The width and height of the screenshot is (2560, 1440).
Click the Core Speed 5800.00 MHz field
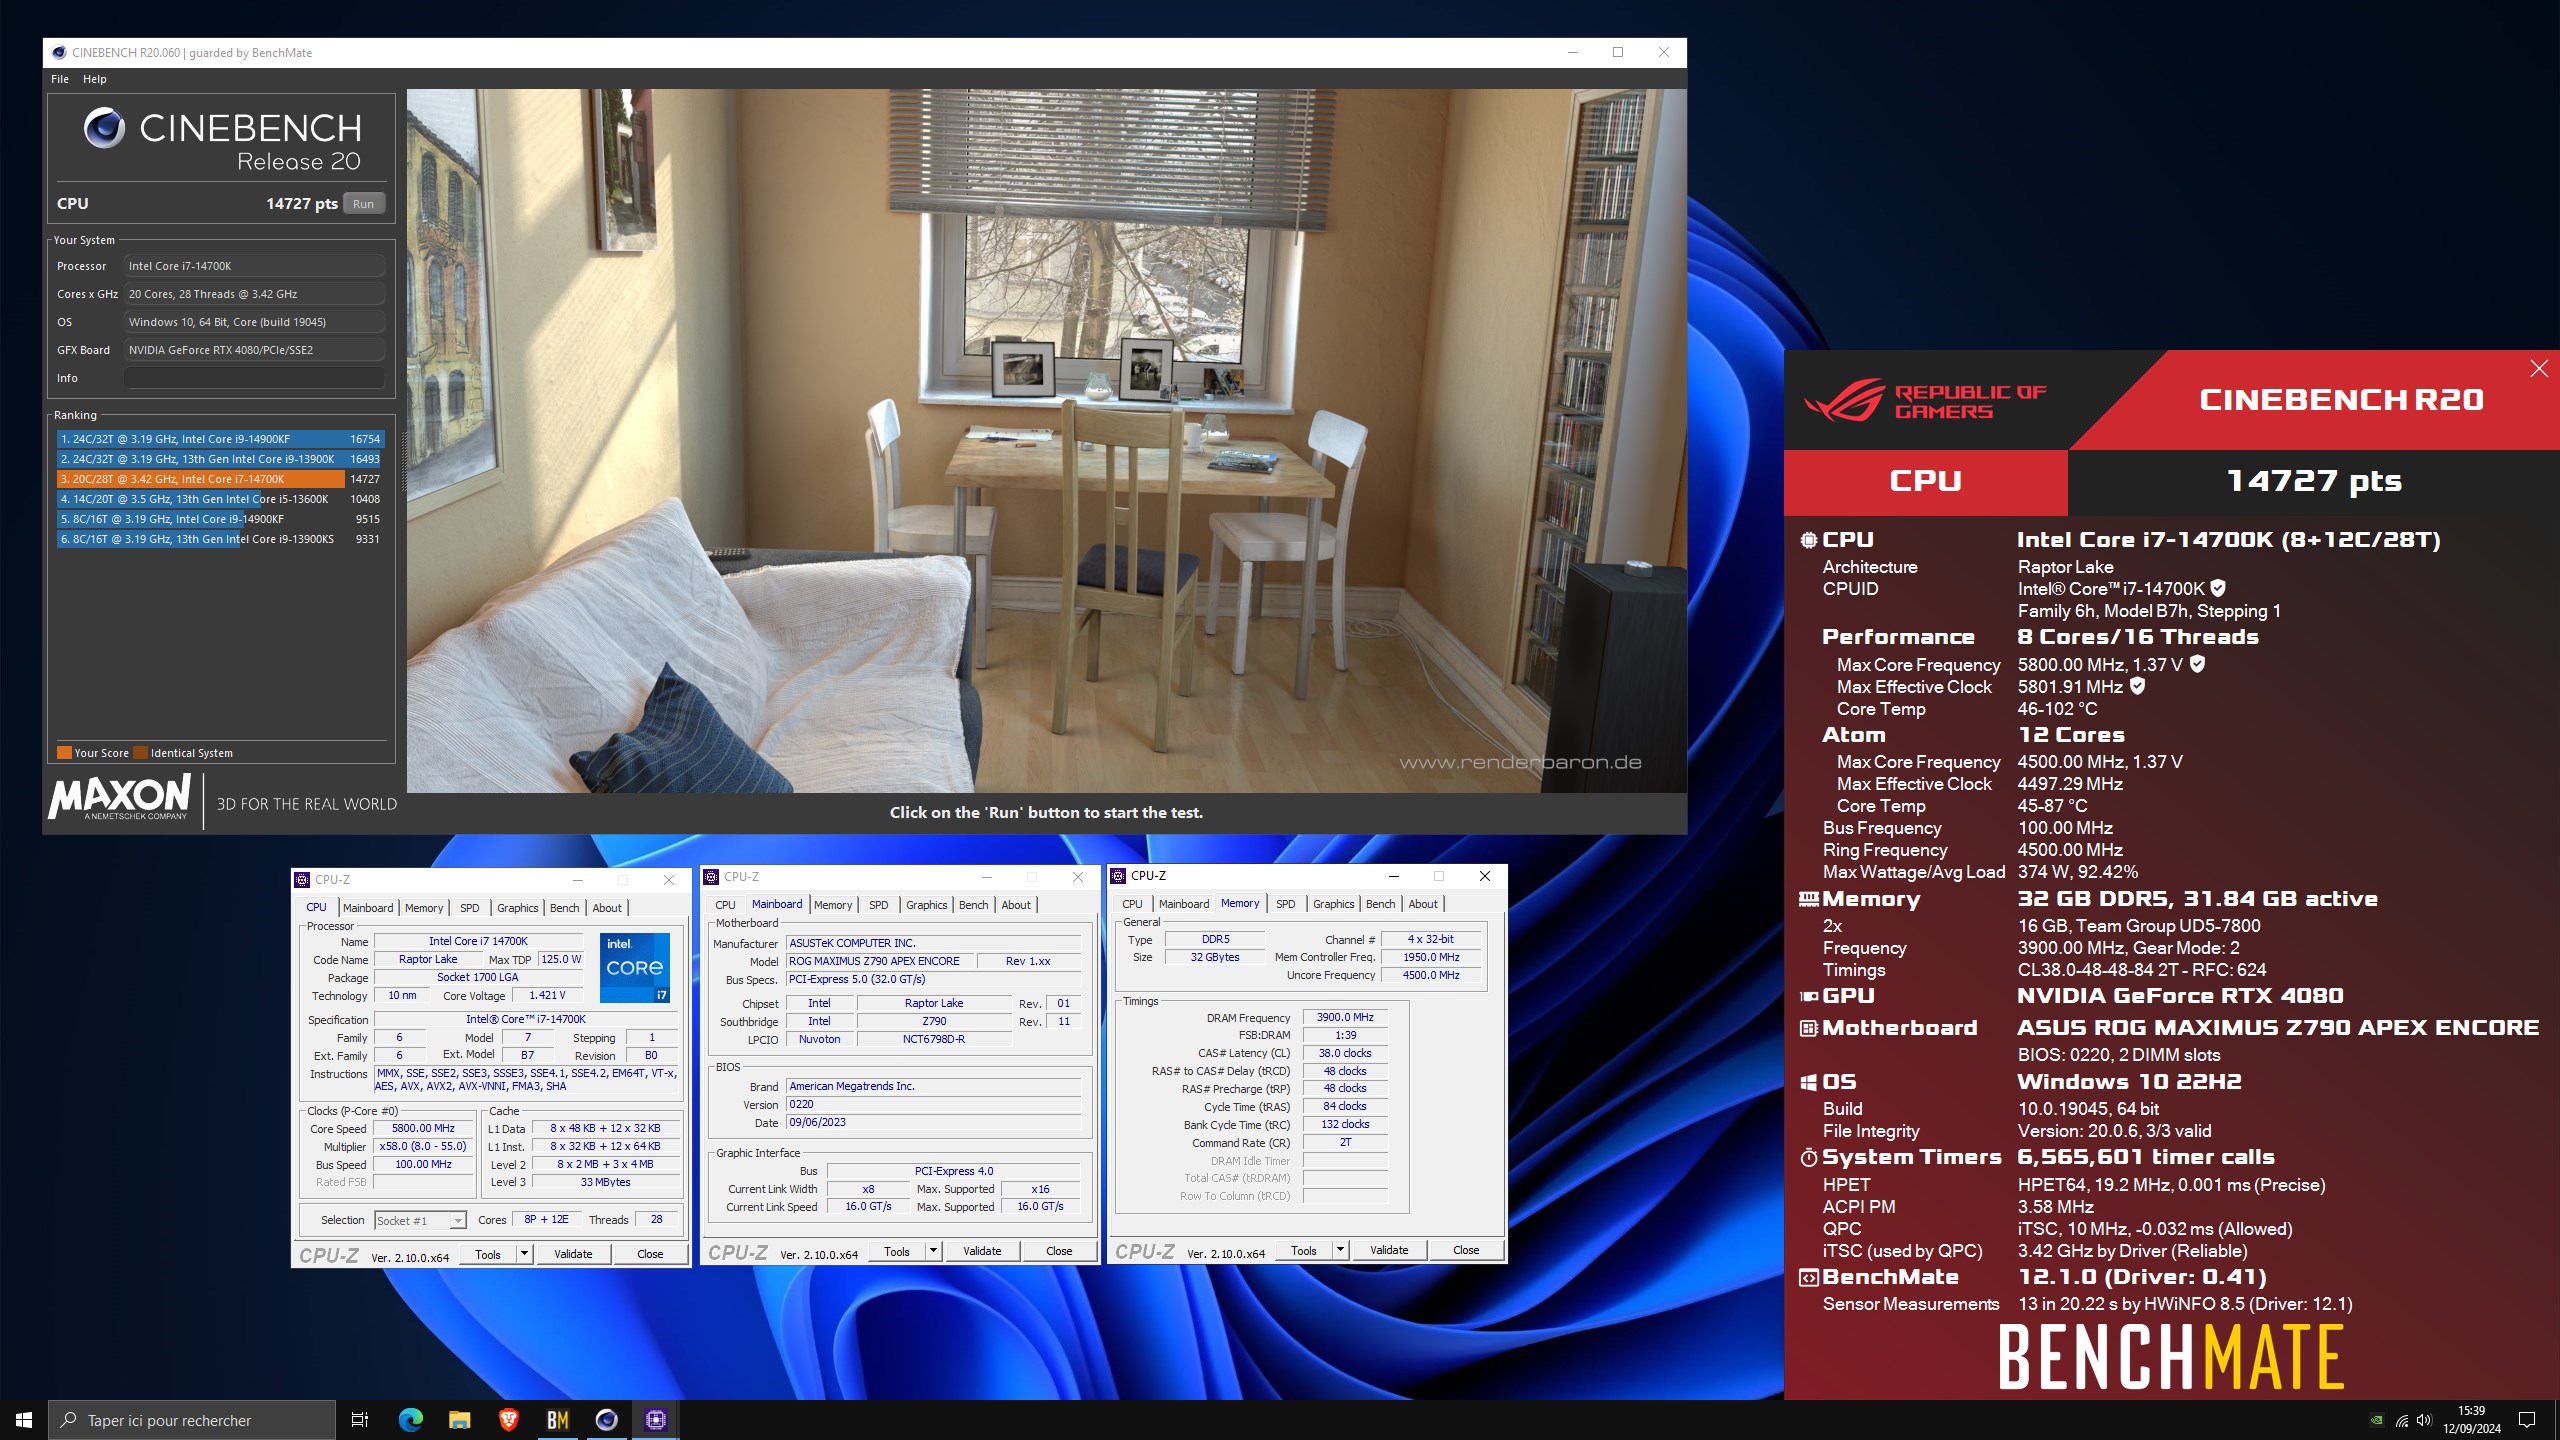[x=423, y=1128]
